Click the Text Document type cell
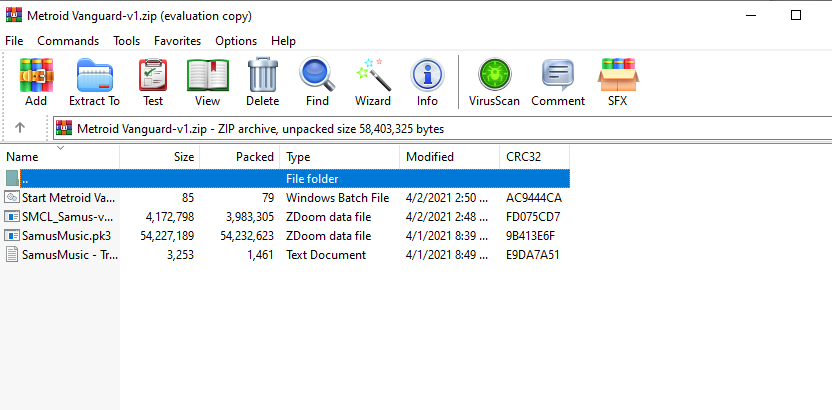 [326, 255]
